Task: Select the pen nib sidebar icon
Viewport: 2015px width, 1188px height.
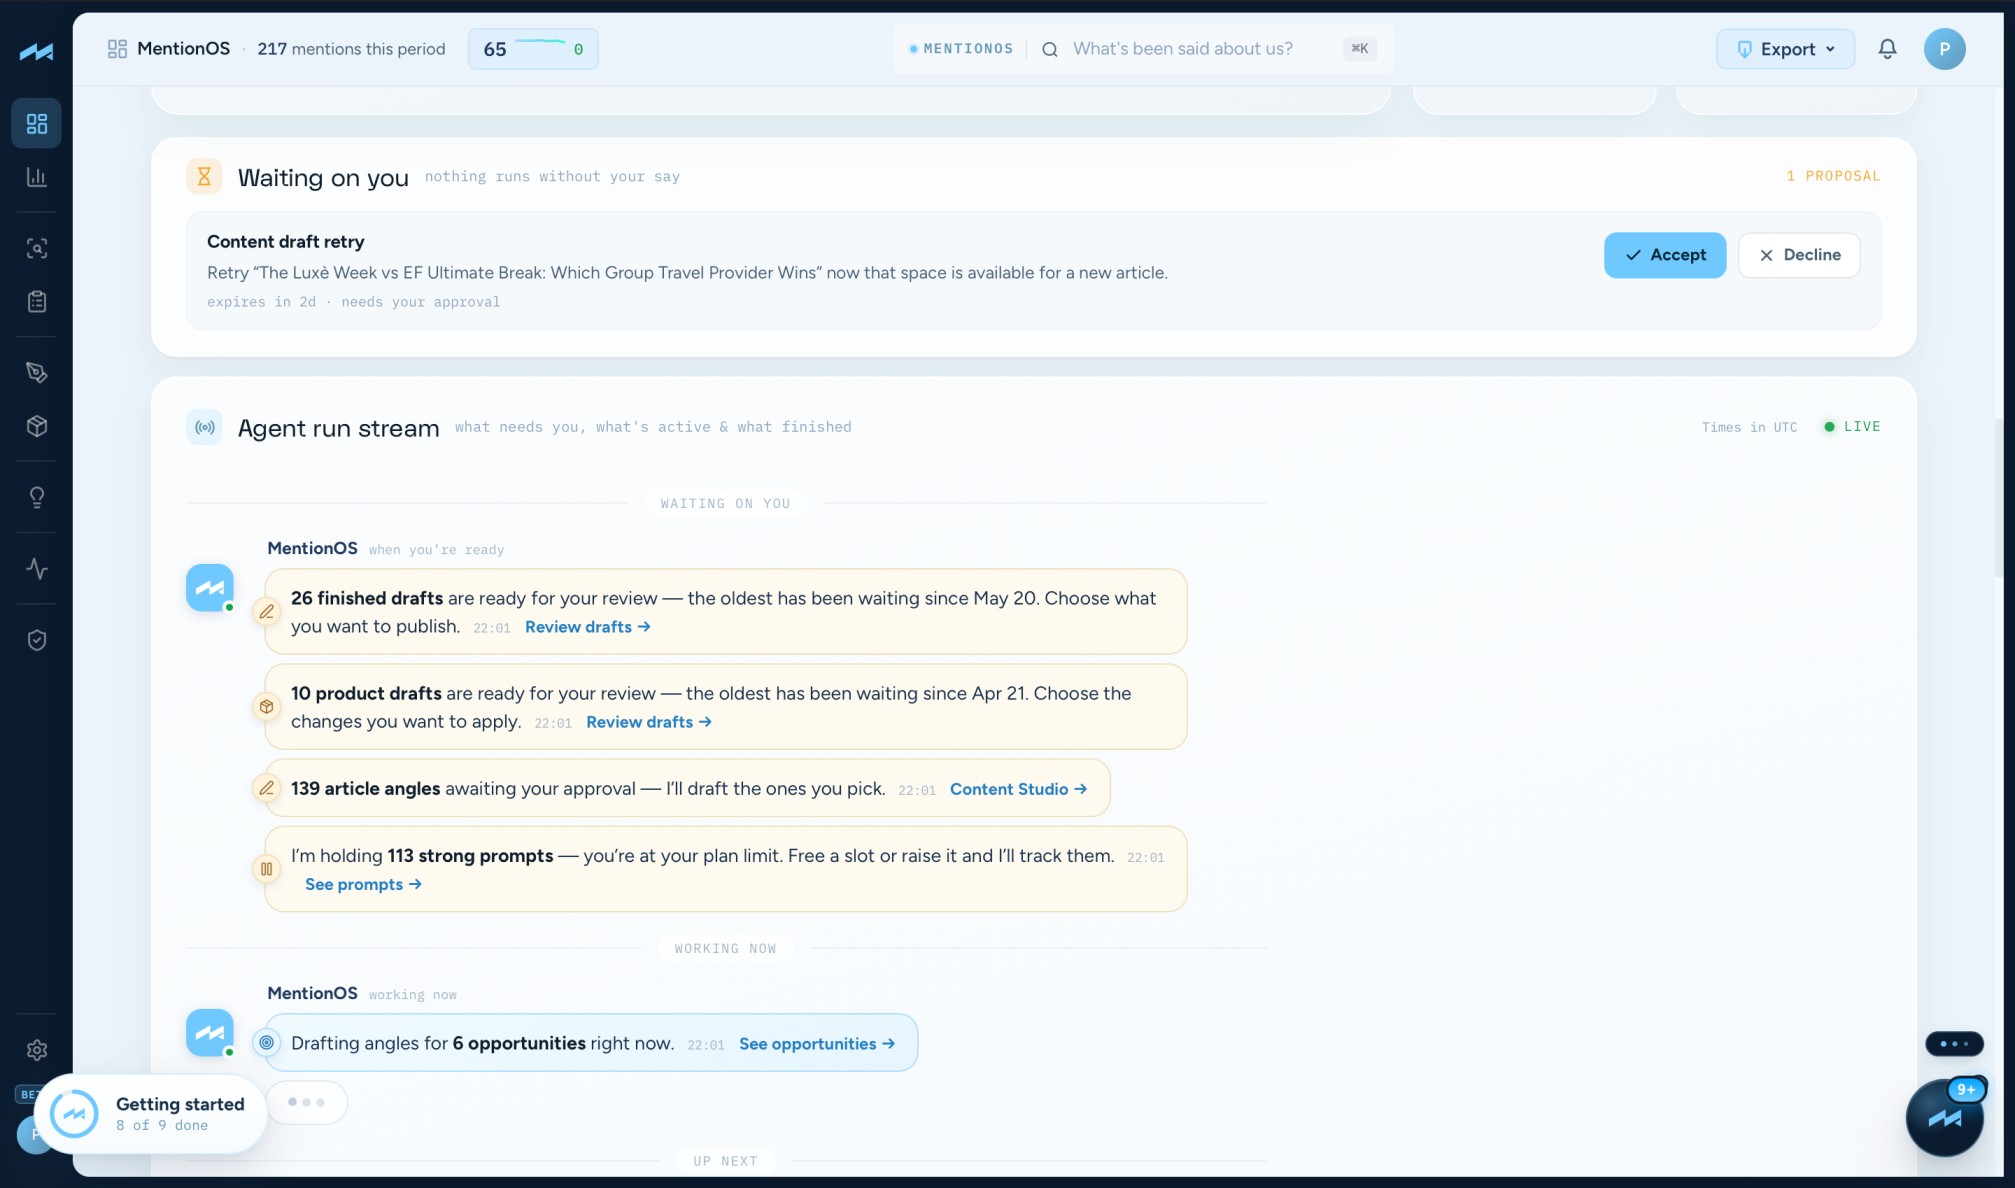Action: 37,373
